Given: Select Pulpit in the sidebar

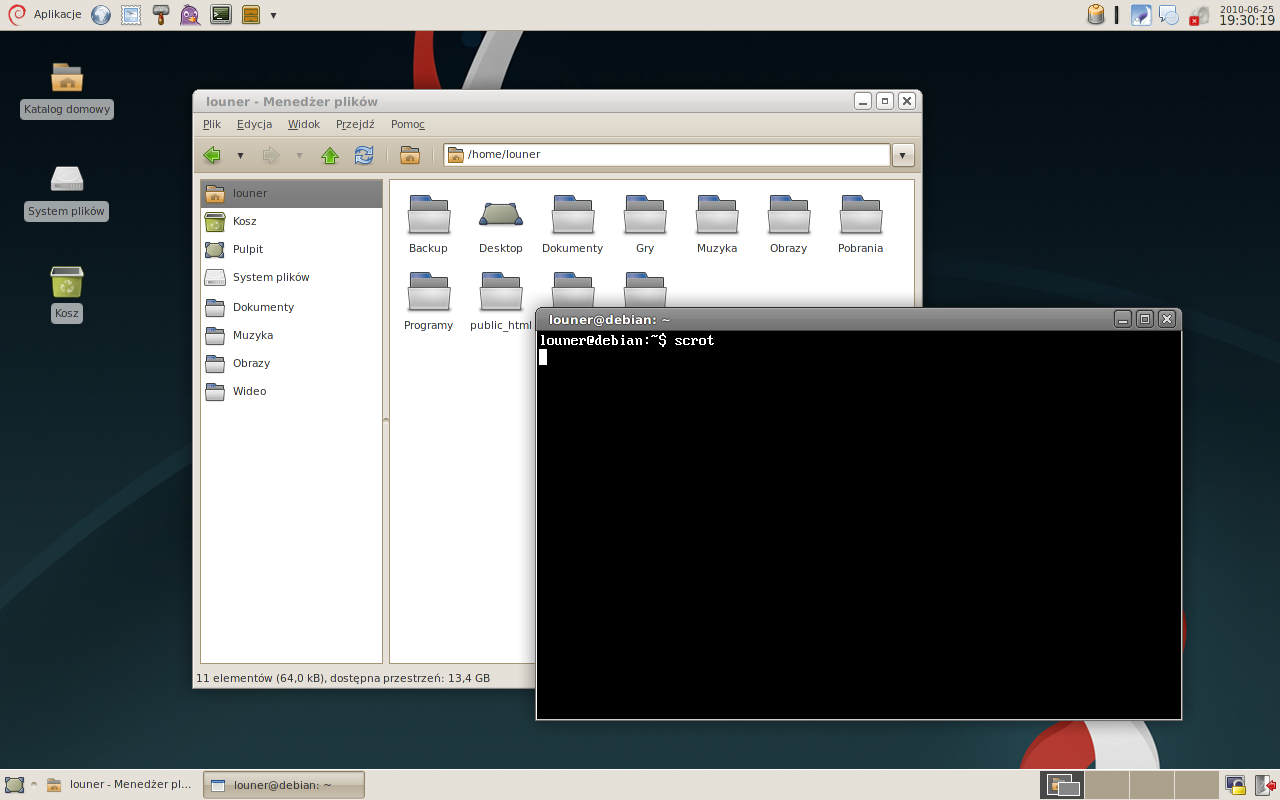Looking at the screenshot, I should [x=291, y=249].
